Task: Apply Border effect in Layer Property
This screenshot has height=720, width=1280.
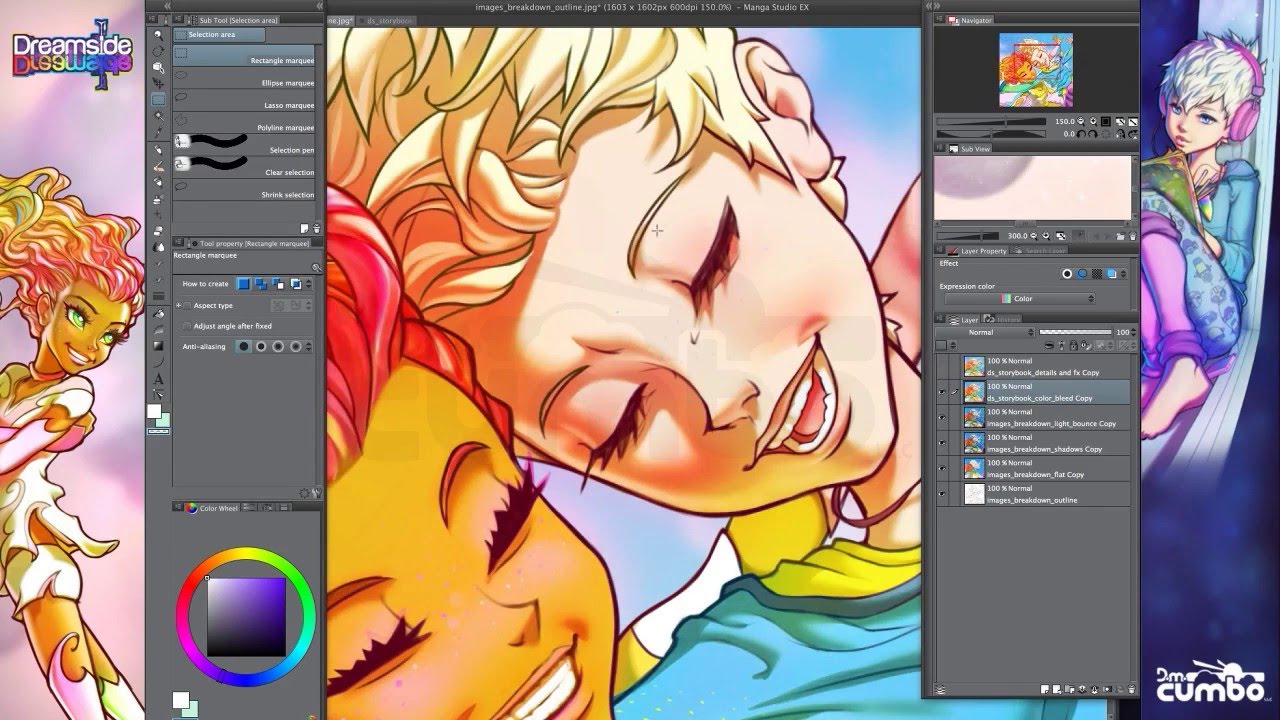Action: tap(1067, 273)
